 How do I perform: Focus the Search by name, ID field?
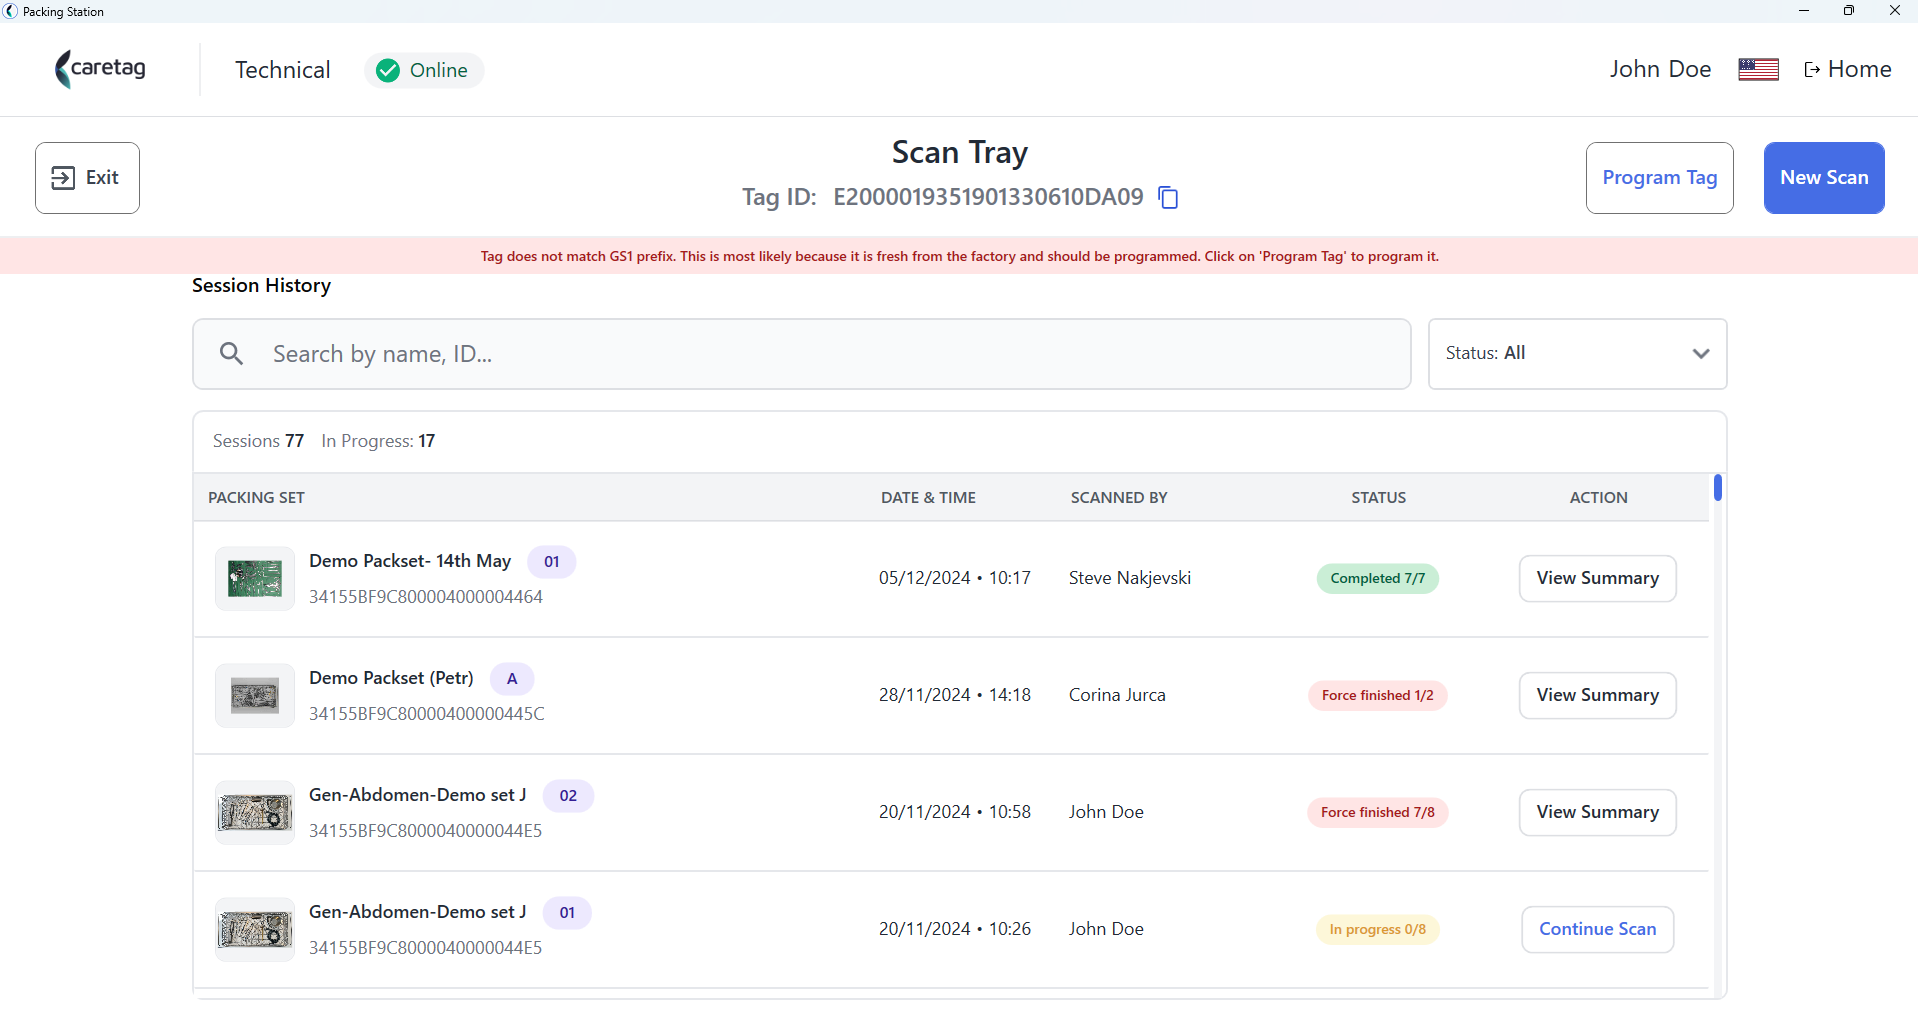pyautogui.click(x=801, y=354)
